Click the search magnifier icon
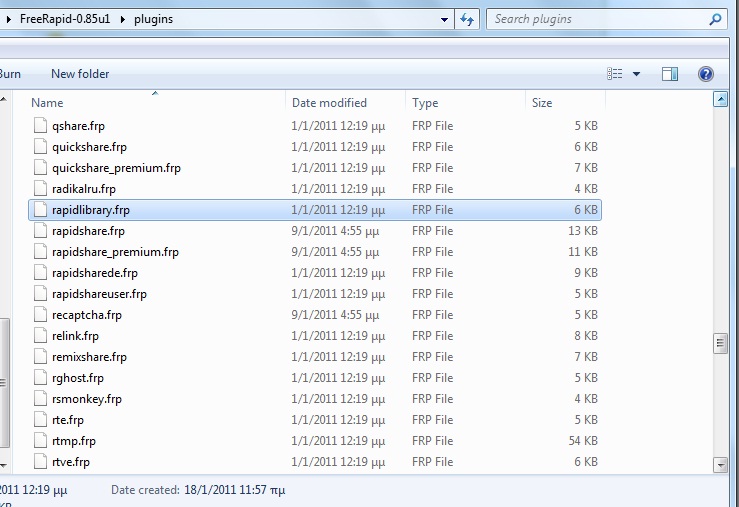This screenshot has height=507, width=739. click(x=714, y=19)
